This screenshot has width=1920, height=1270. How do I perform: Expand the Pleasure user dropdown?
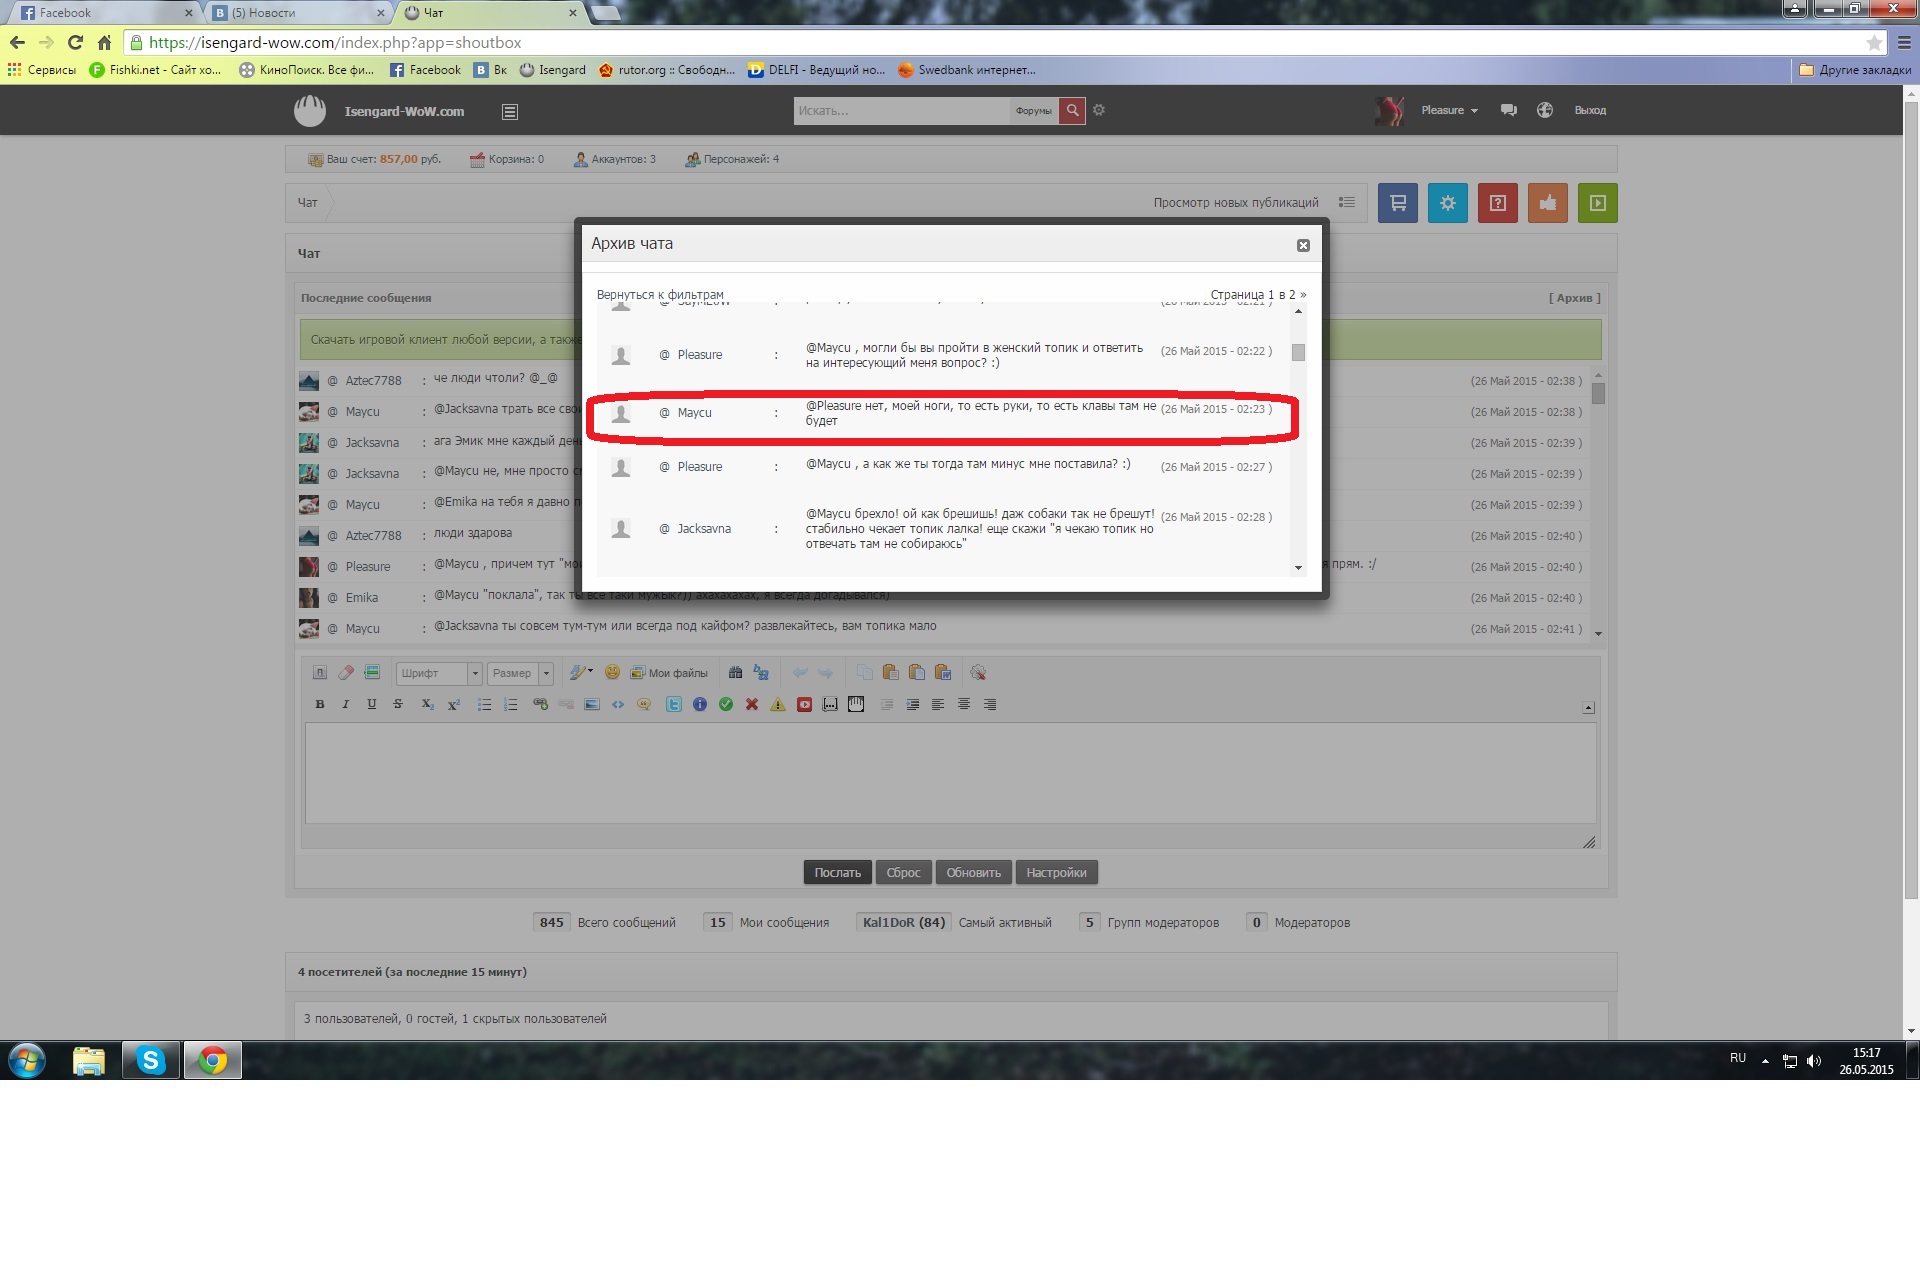click(1449, 110)
